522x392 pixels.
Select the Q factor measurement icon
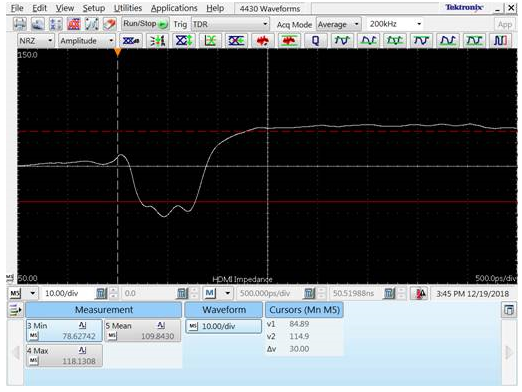tap(315, 41)
